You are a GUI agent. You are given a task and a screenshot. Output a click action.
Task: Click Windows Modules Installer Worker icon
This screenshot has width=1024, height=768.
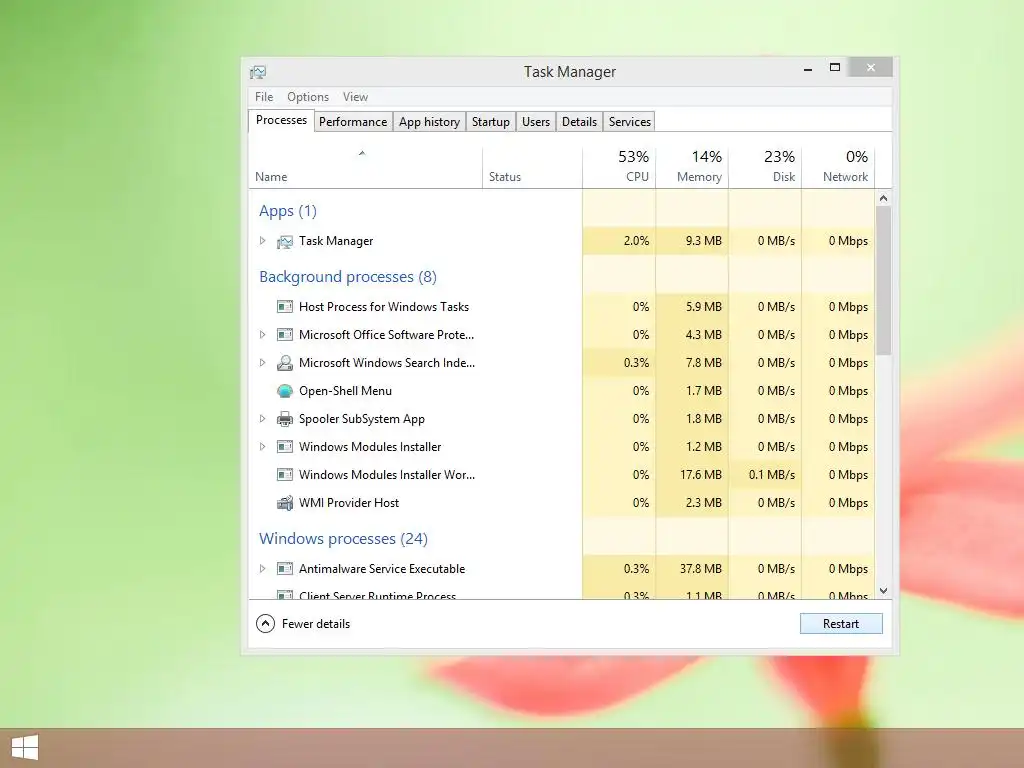coord(285,475)
